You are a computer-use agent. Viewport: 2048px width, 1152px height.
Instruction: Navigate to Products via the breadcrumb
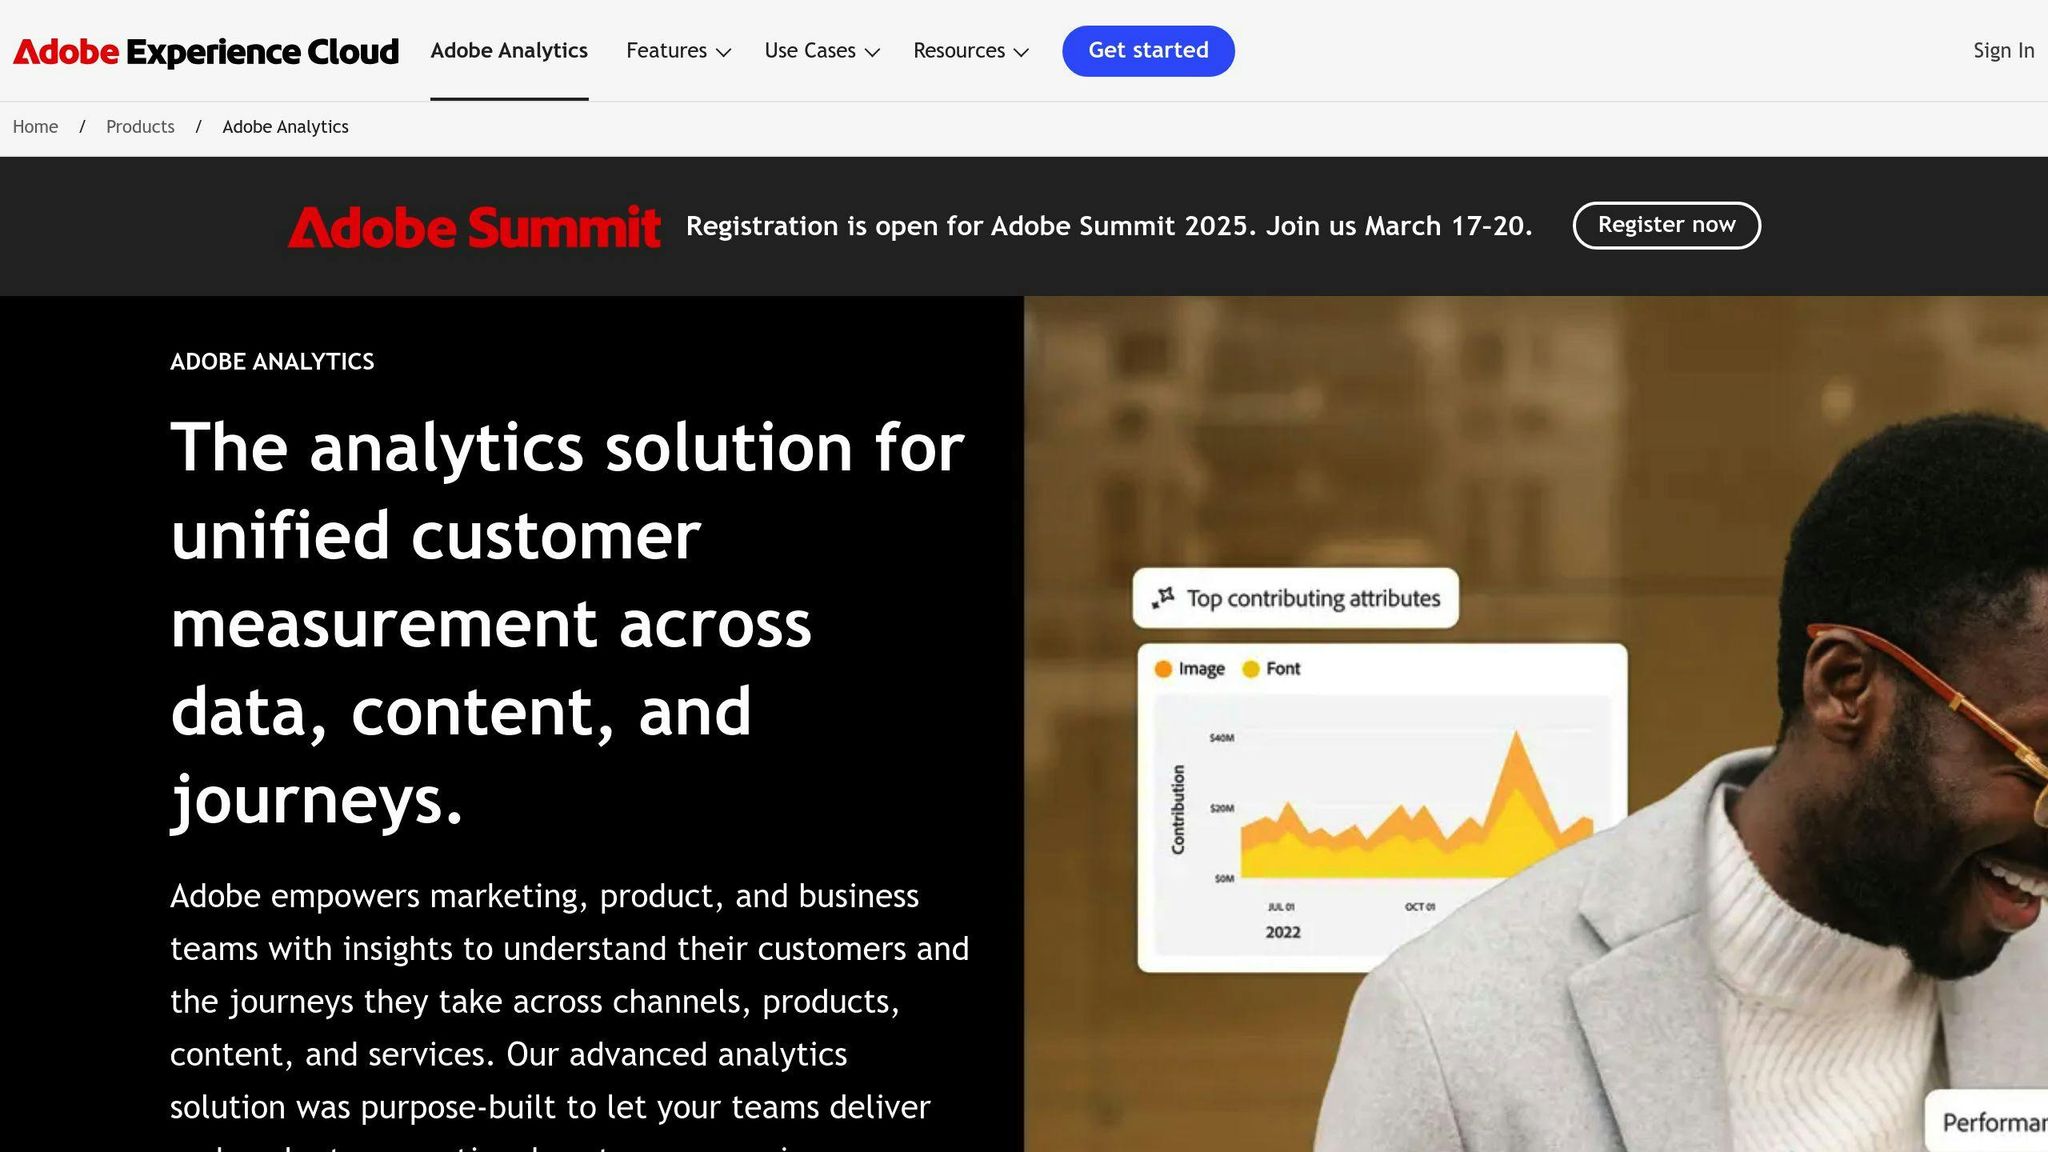(140, 126)
